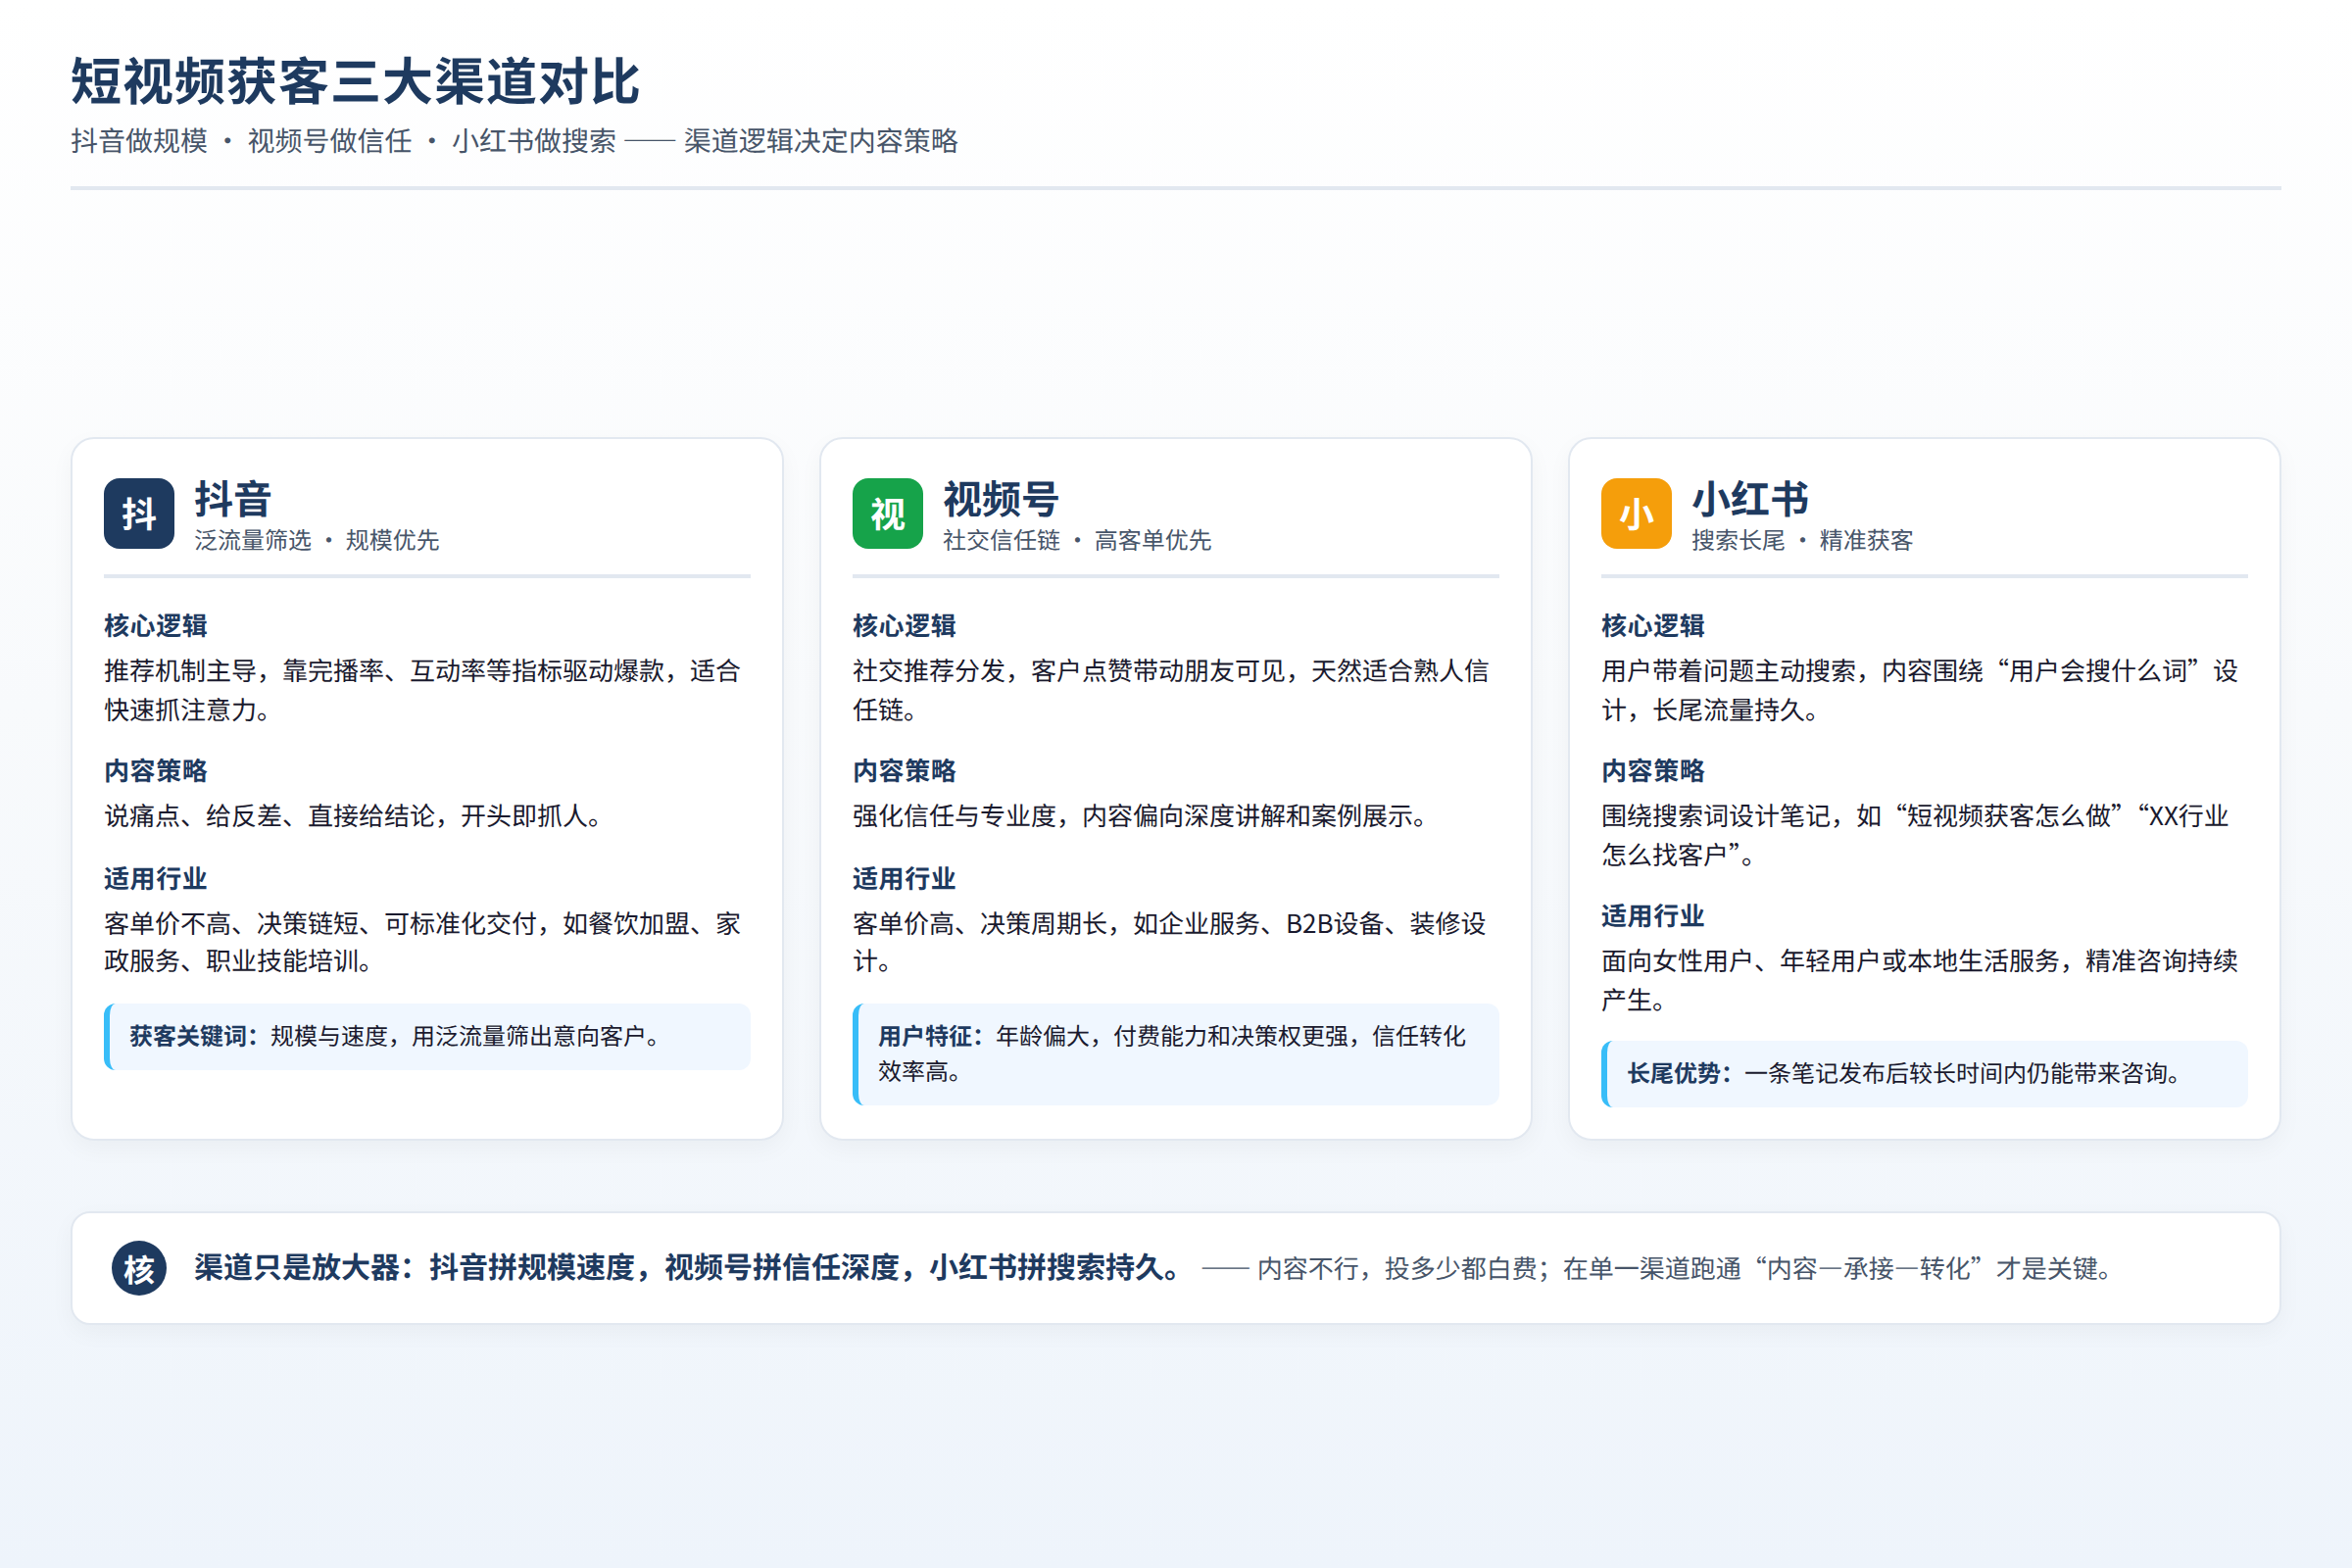The image size is (2352, 1568).
Task: Click 内容策略 label in 视频号 card
Action: pyautogui.click(x=904, y=771)
